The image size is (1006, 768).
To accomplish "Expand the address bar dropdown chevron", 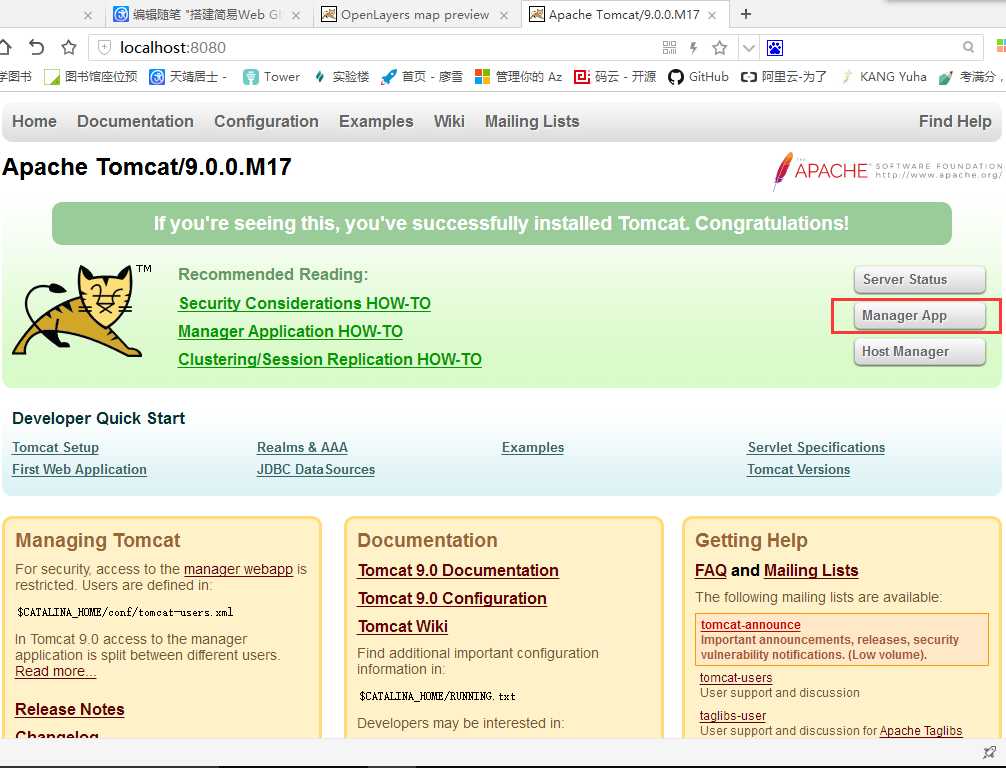I will 748,47.
